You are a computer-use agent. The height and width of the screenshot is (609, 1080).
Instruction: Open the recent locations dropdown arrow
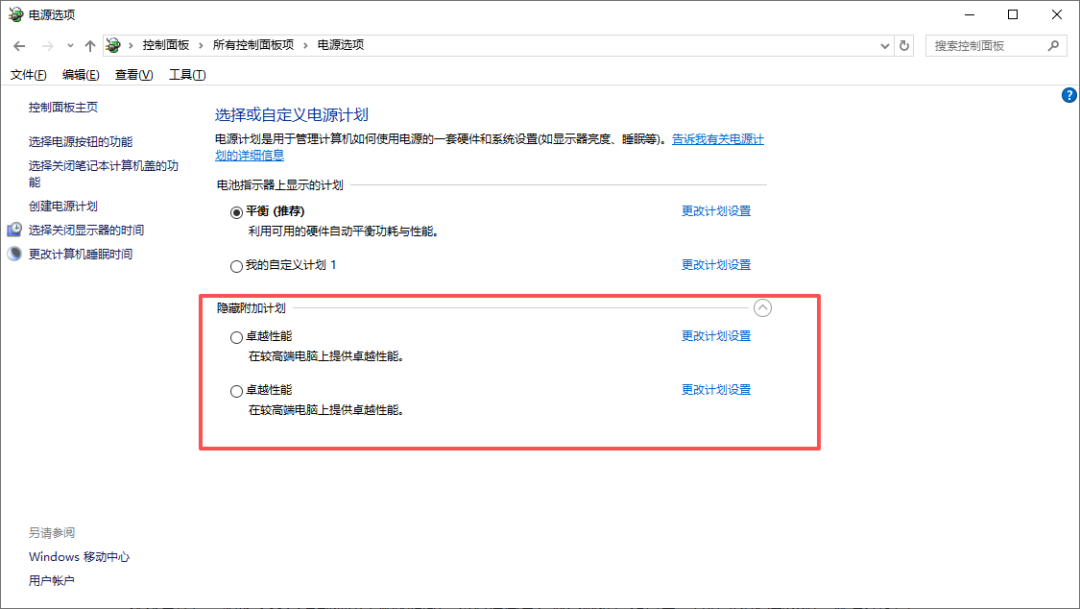(70, 46)
